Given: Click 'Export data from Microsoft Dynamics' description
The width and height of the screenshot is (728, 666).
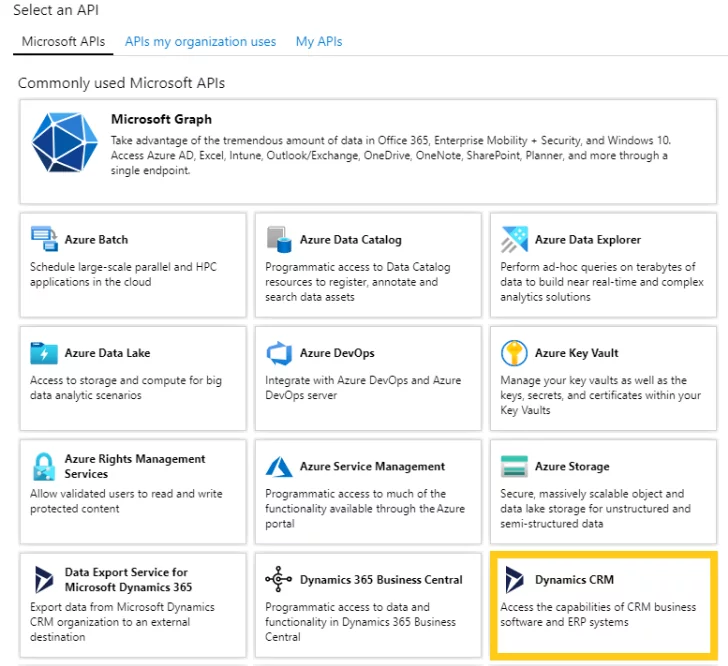Looking at the screenshot, I should tap(122, 622).
